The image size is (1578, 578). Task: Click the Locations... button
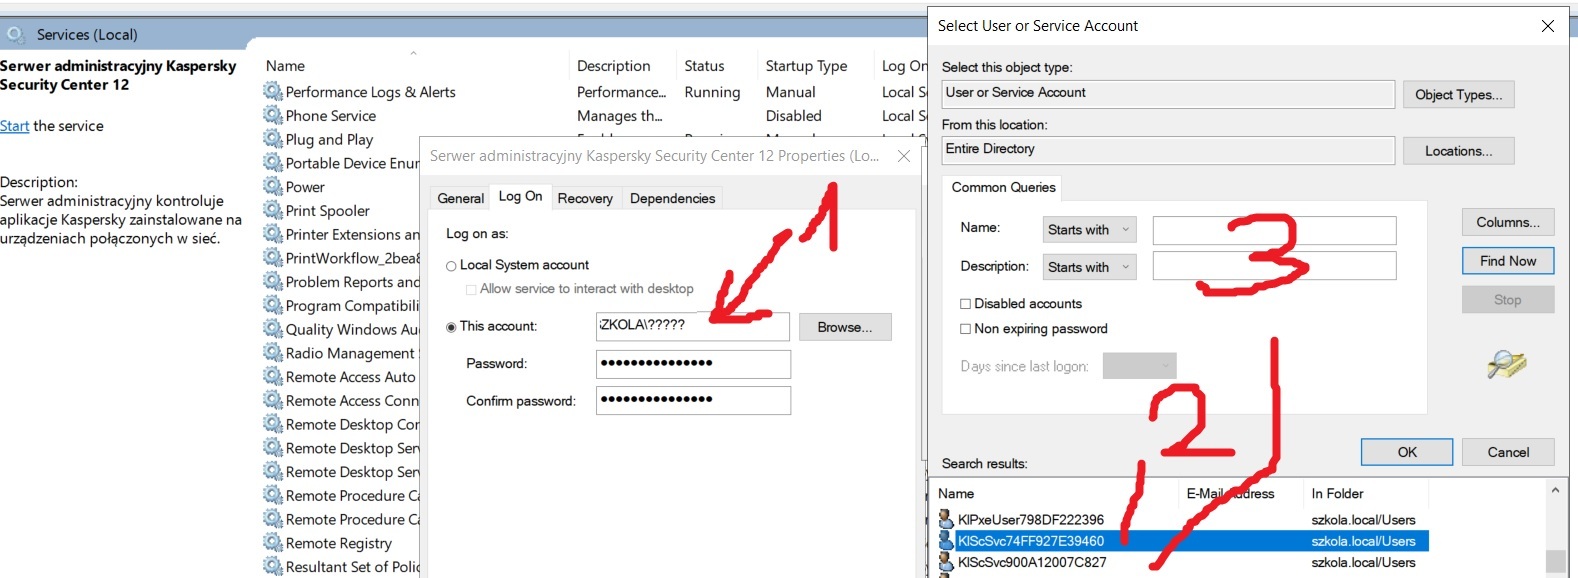click(x=1458, y=151)
